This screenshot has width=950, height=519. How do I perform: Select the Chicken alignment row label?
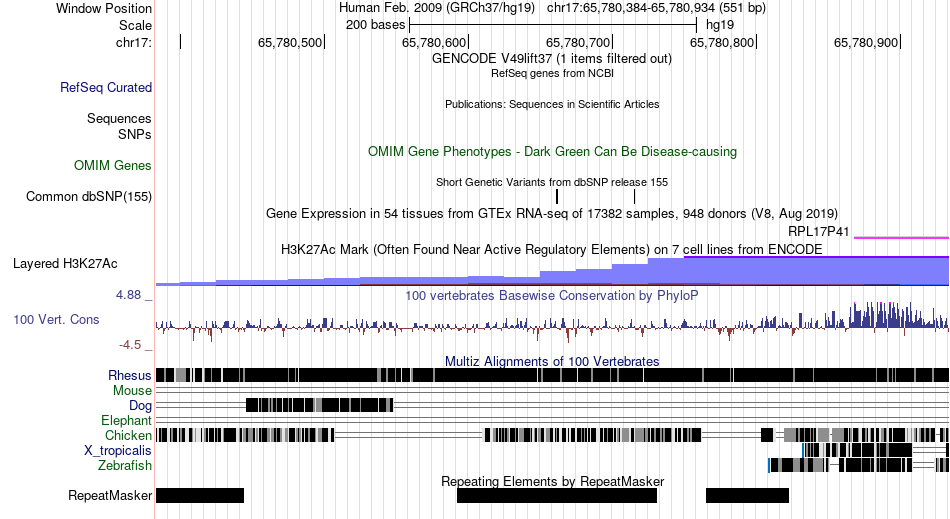(128, 435)
